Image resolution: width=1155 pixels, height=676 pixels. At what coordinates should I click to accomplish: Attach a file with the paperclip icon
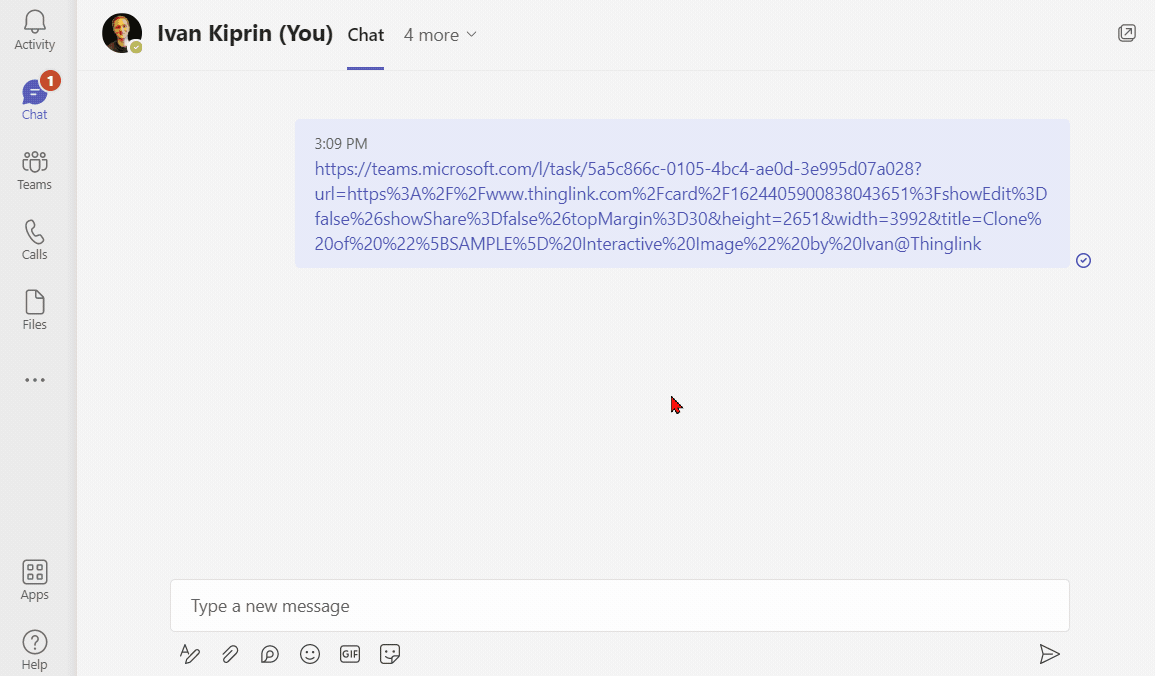[x=229, y=653]
